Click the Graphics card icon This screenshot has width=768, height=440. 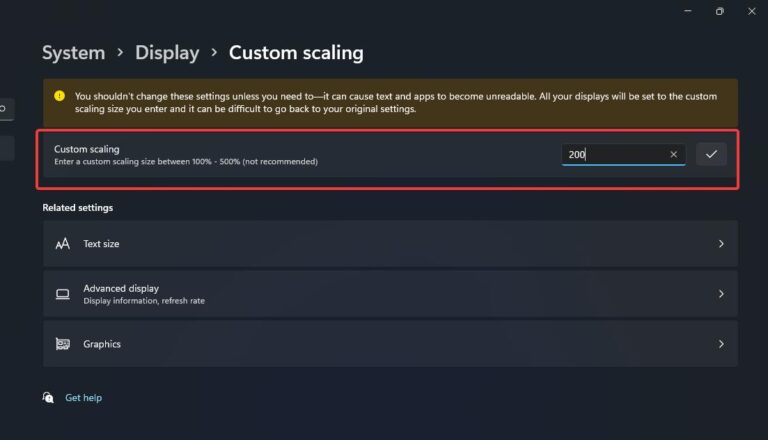(62, 344)
